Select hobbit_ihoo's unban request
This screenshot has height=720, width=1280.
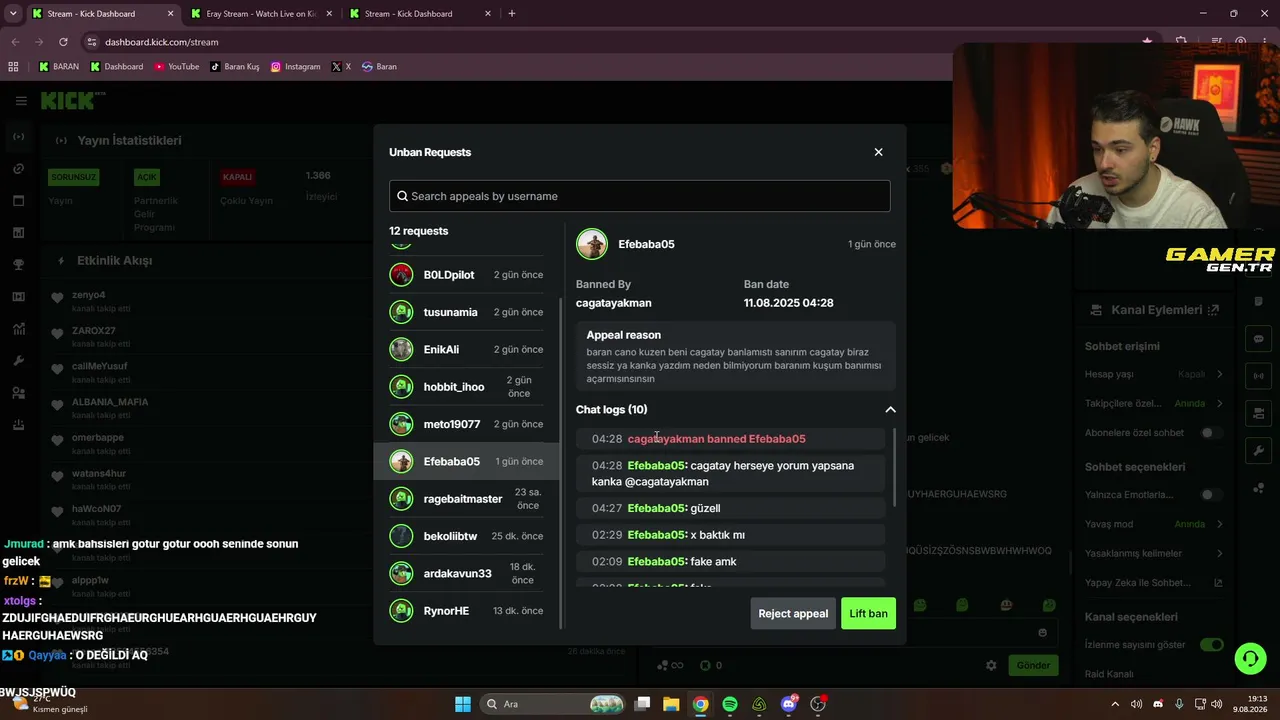466,387
